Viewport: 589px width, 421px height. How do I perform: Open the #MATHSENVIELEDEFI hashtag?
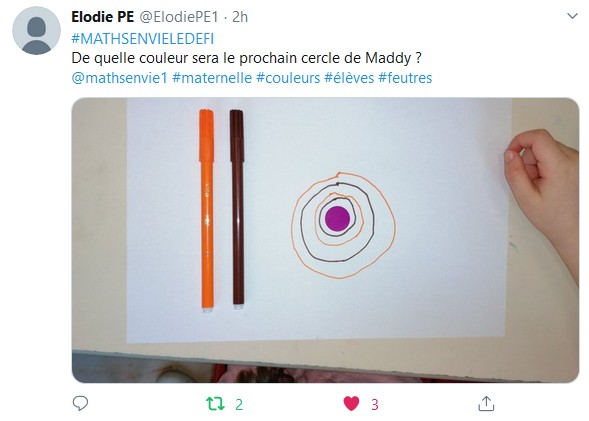pyautogui.click(x=143, y=39)
